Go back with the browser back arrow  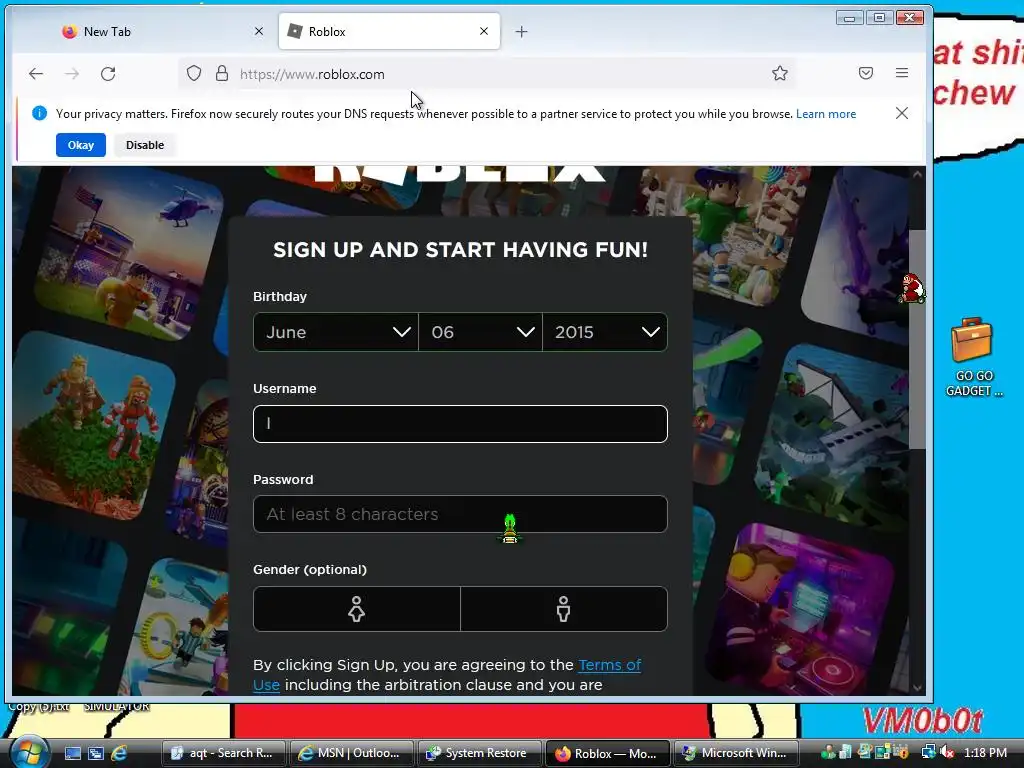coord(36,74)
